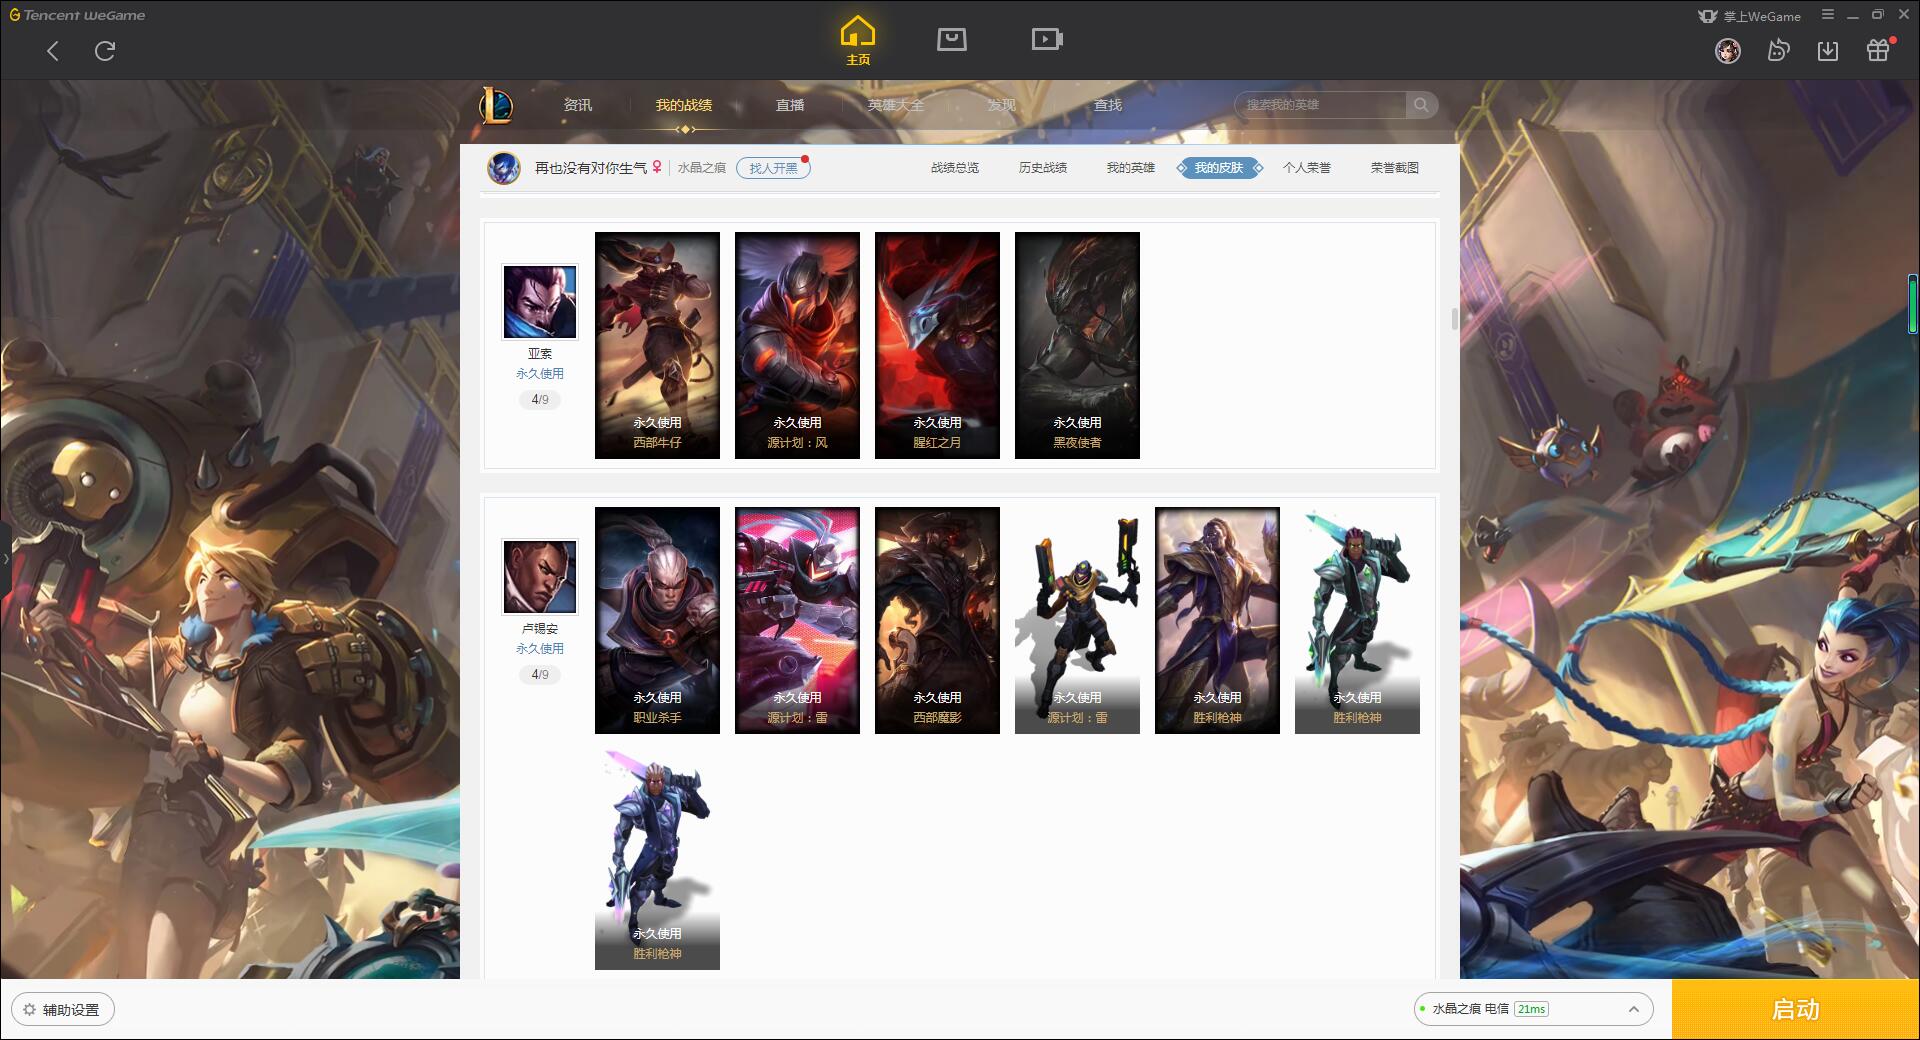Screen dimensions: 1920x1040
Task: Open the 我的战绩 tab
Action: (684, 105)
